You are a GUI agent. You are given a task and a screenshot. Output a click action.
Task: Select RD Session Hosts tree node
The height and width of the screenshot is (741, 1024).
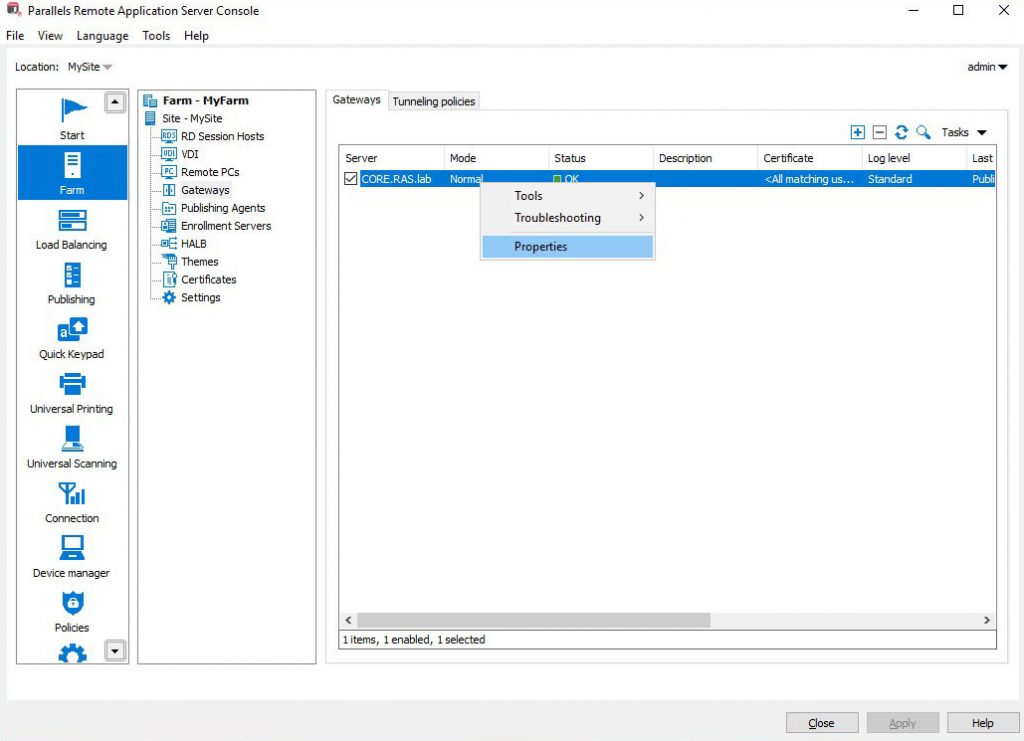tap(222, 136)
